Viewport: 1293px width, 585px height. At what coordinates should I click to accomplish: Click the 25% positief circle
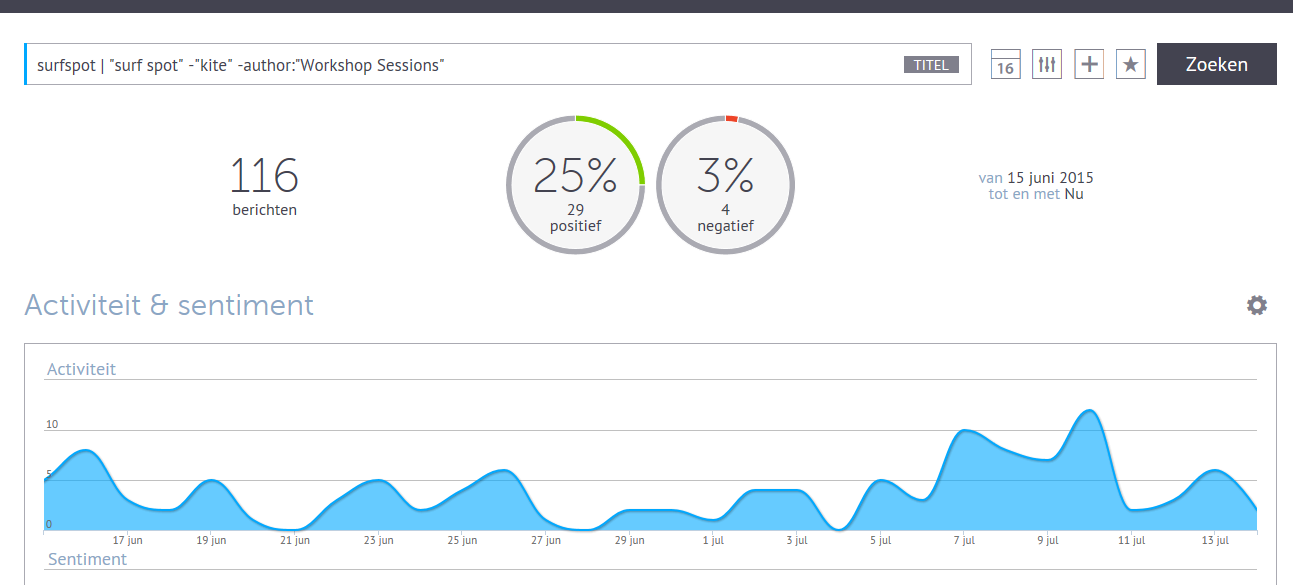click(x=575, y=185)
